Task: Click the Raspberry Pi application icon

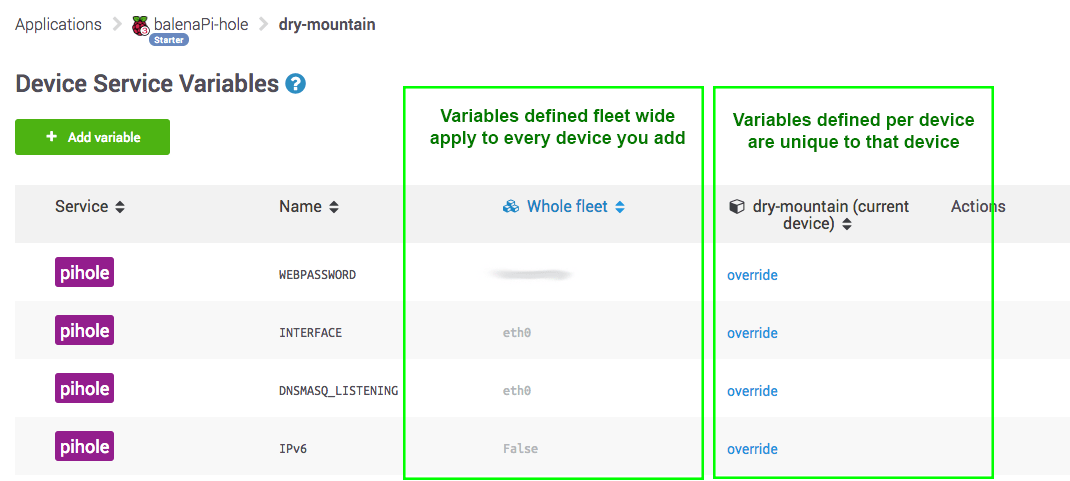Action: point(141,25)
